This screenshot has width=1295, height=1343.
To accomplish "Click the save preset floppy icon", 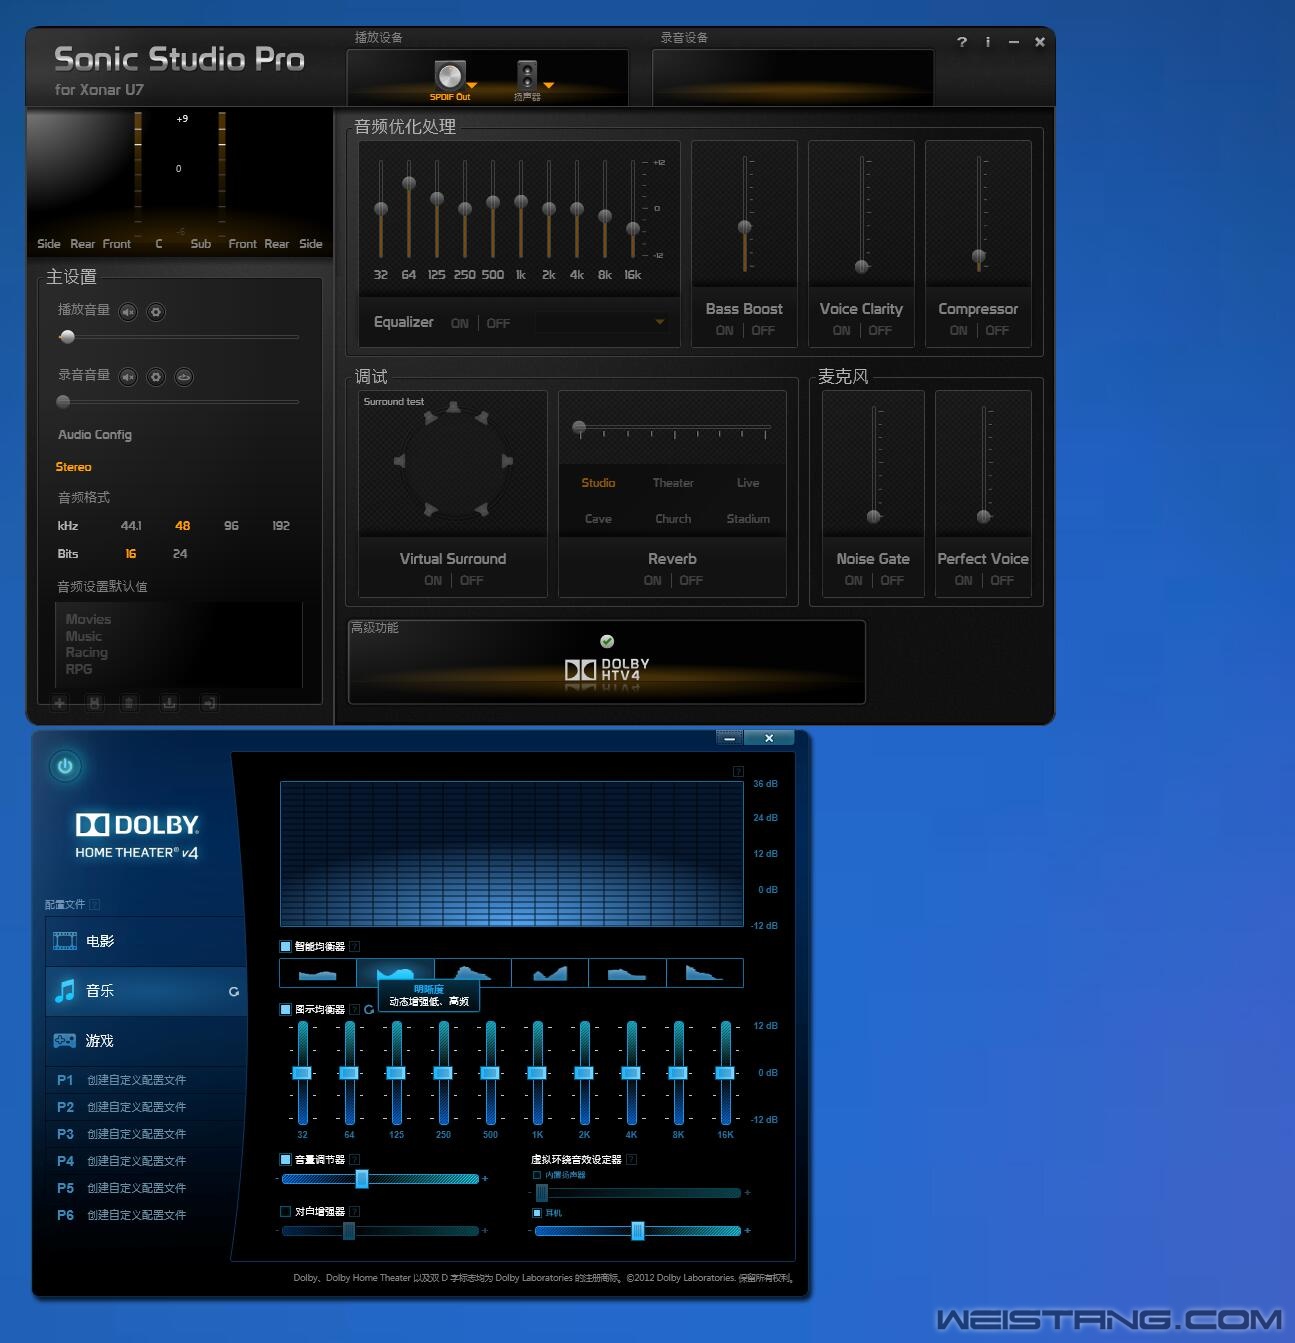I will (x=95, y=703).
